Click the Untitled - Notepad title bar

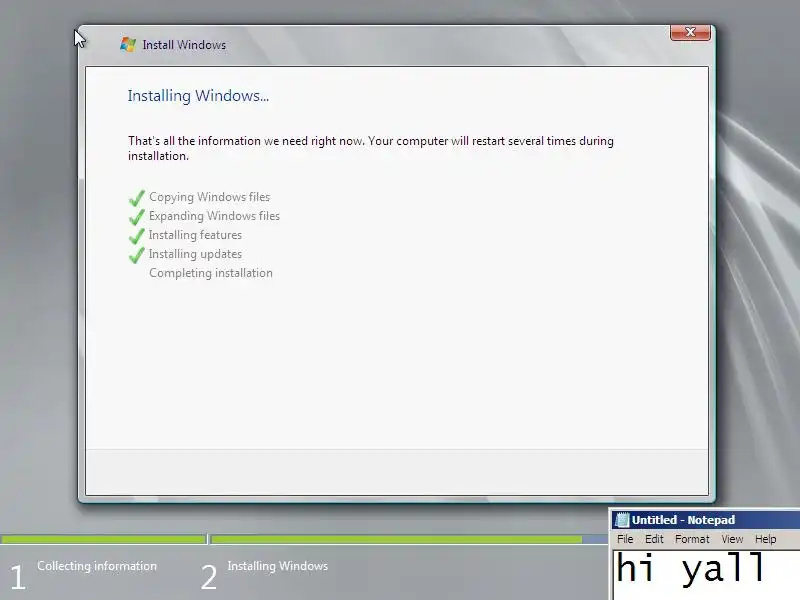tap(706, 520)
